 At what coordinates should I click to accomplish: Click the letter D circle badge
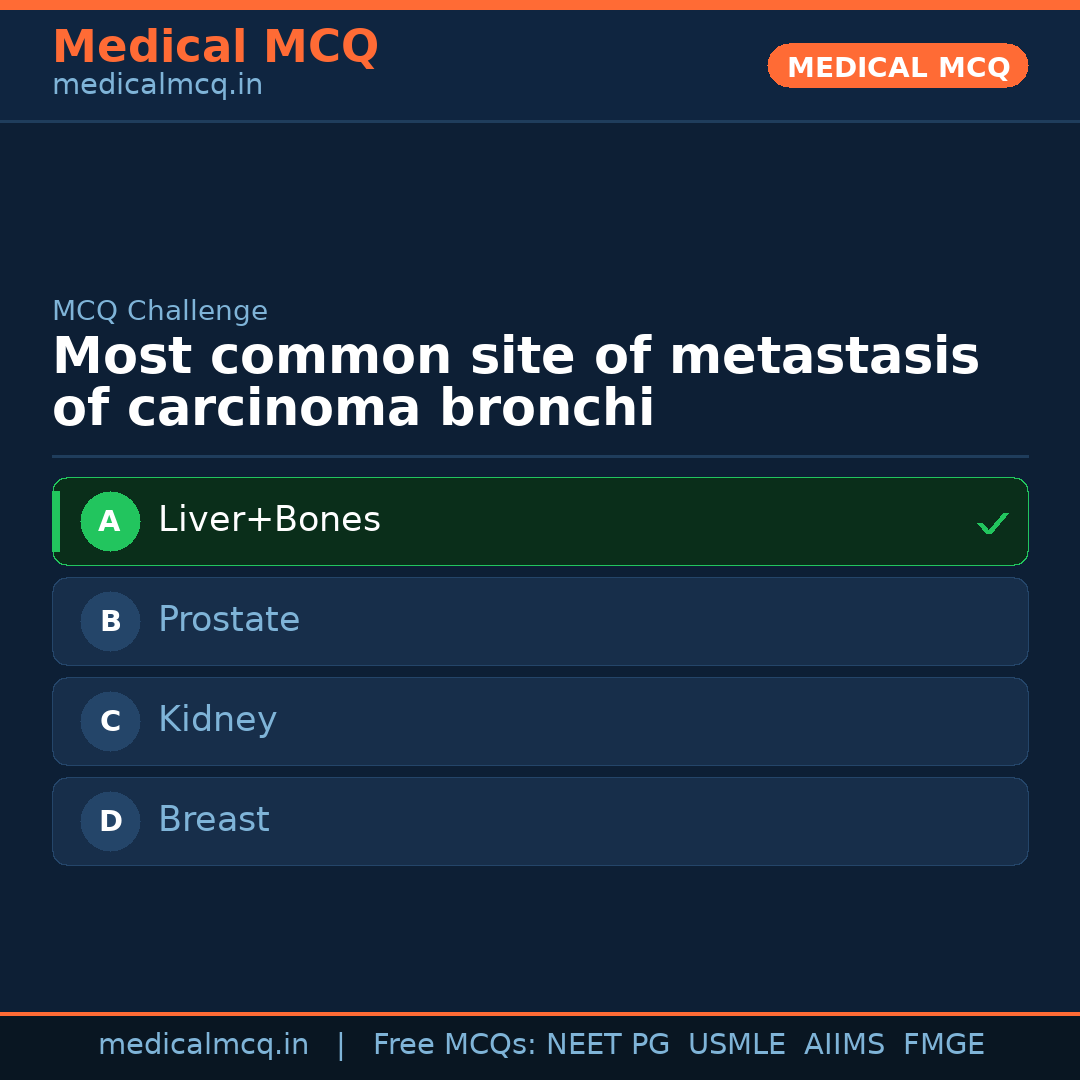tap(110, 821)
